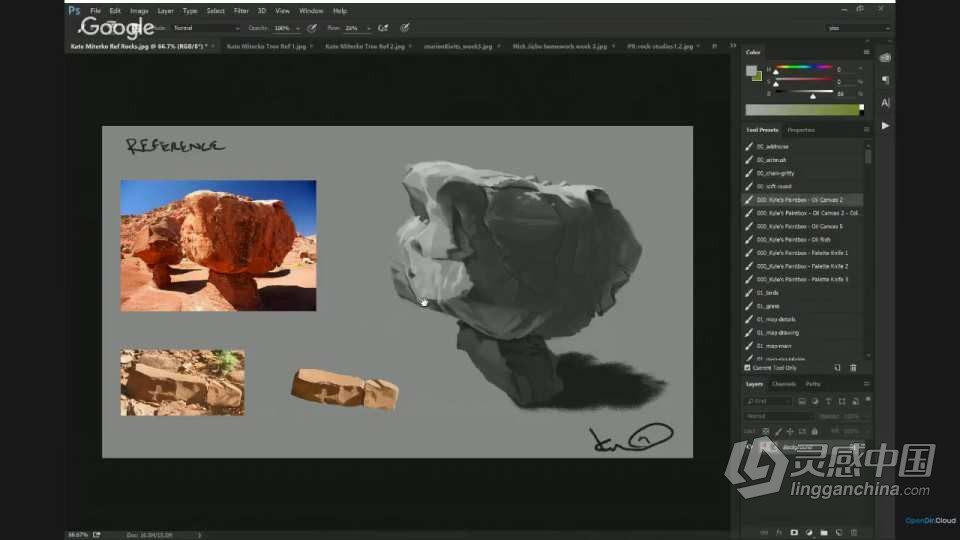
Task: Open the Color panel options menu
Action: pyautogui.click(x=866, y=53)
